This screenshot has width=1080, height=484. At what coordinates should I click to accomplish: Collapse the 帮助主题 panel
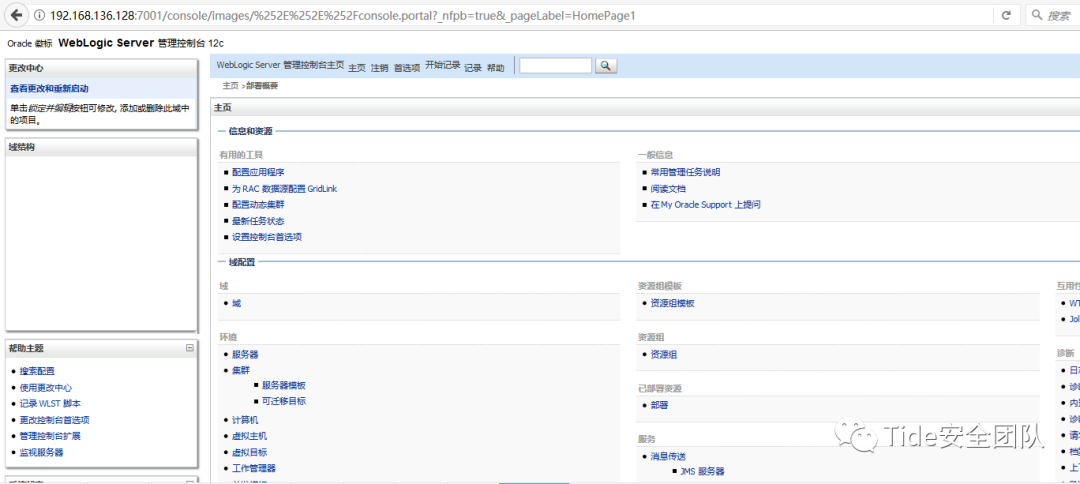click(x=189, y=348)
